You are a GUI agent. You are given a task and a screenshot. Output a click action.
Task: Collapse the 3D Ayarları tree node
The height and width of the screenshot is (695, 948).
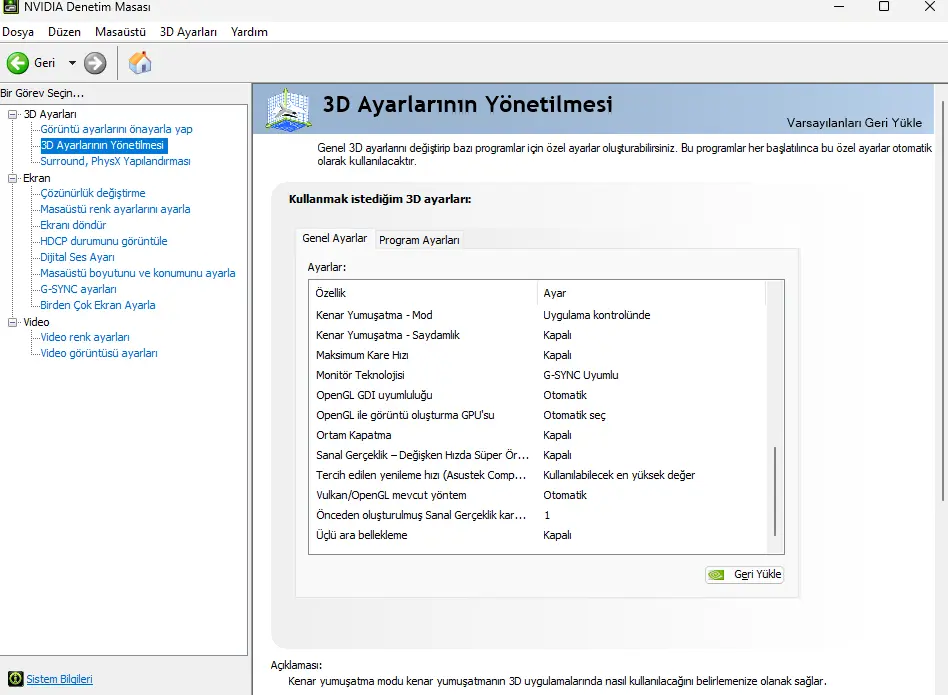12,114
